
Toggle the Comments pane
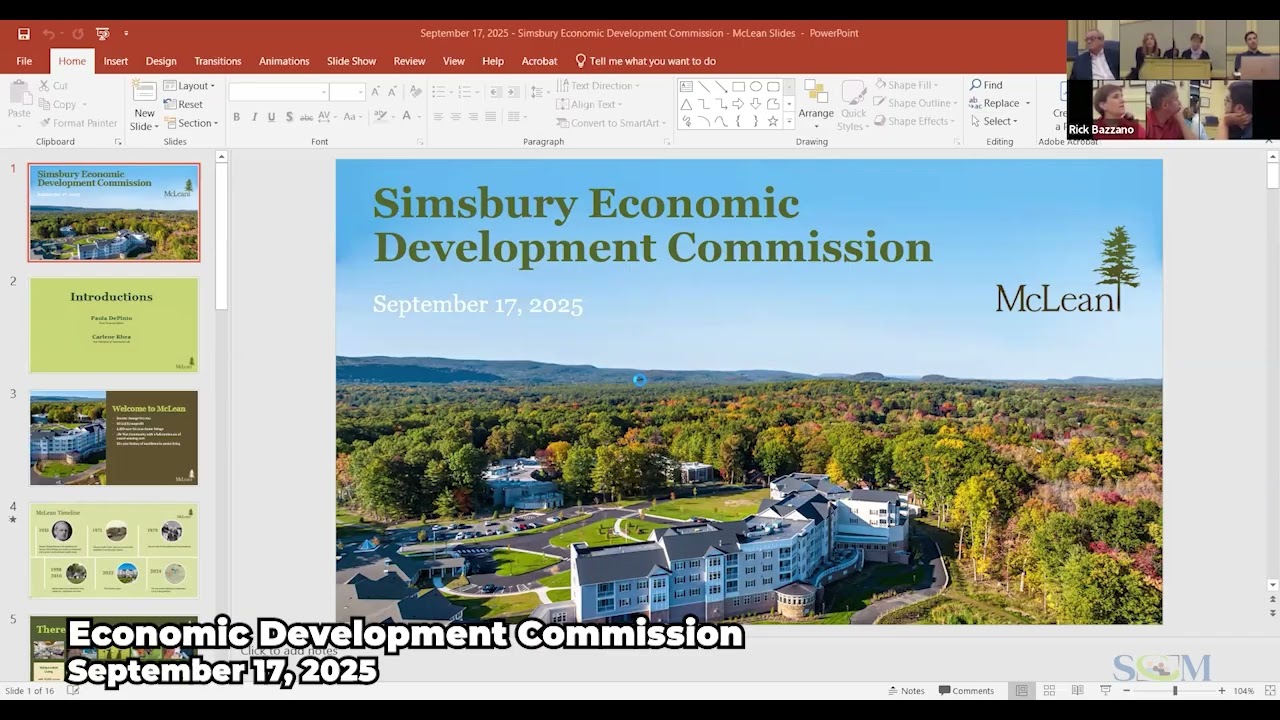click(x=966, y=691)
